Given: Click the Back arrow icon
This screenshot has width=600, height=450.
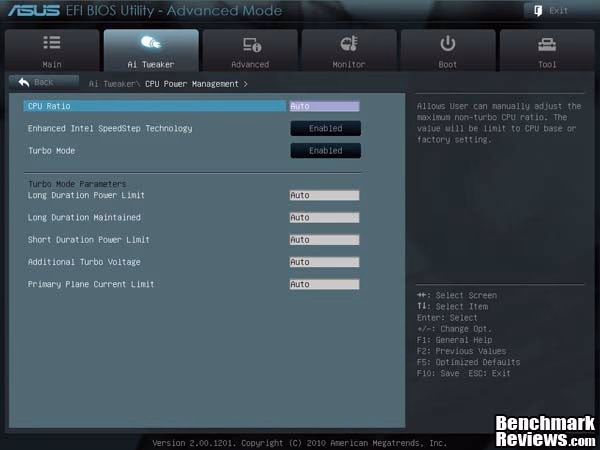Looking at the screenshot, I should [x=24, y=82].
